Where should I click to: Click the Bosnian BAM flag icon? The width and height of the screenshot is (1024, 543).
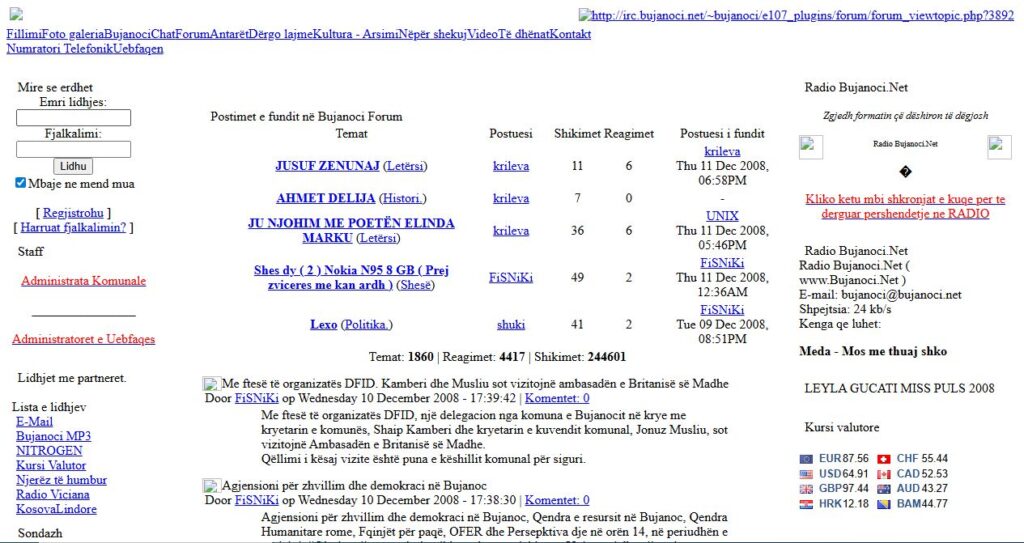(x=884, y=504)
